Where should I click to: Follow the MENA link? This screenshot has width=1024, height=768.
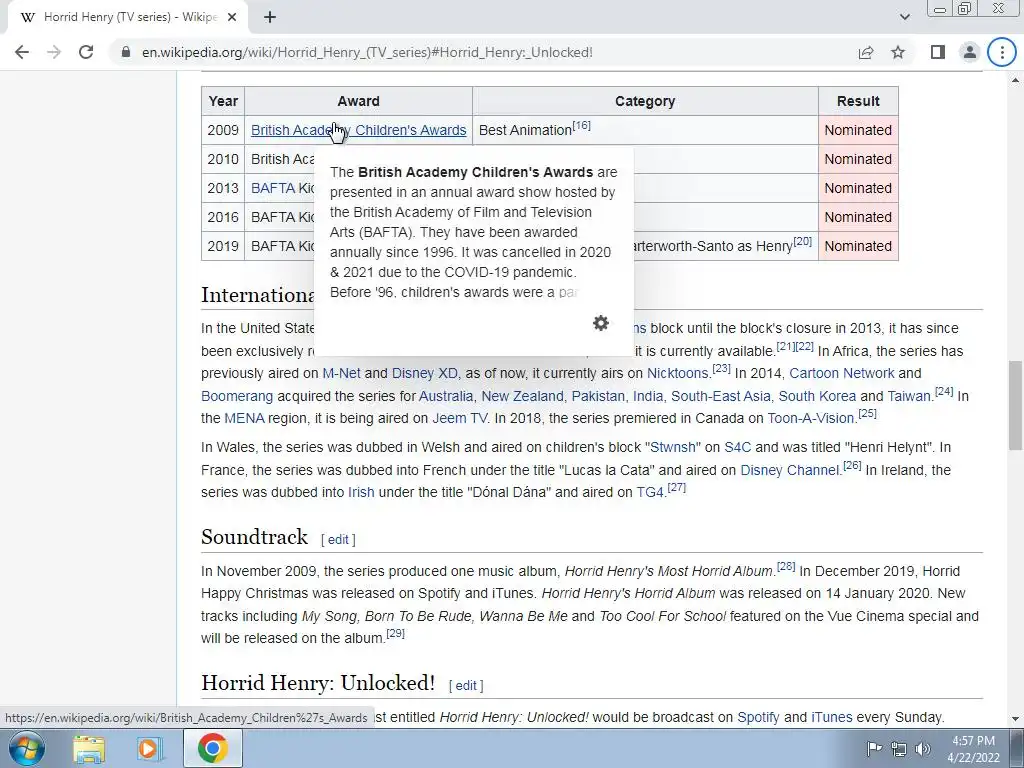click(x=244, y=418)
